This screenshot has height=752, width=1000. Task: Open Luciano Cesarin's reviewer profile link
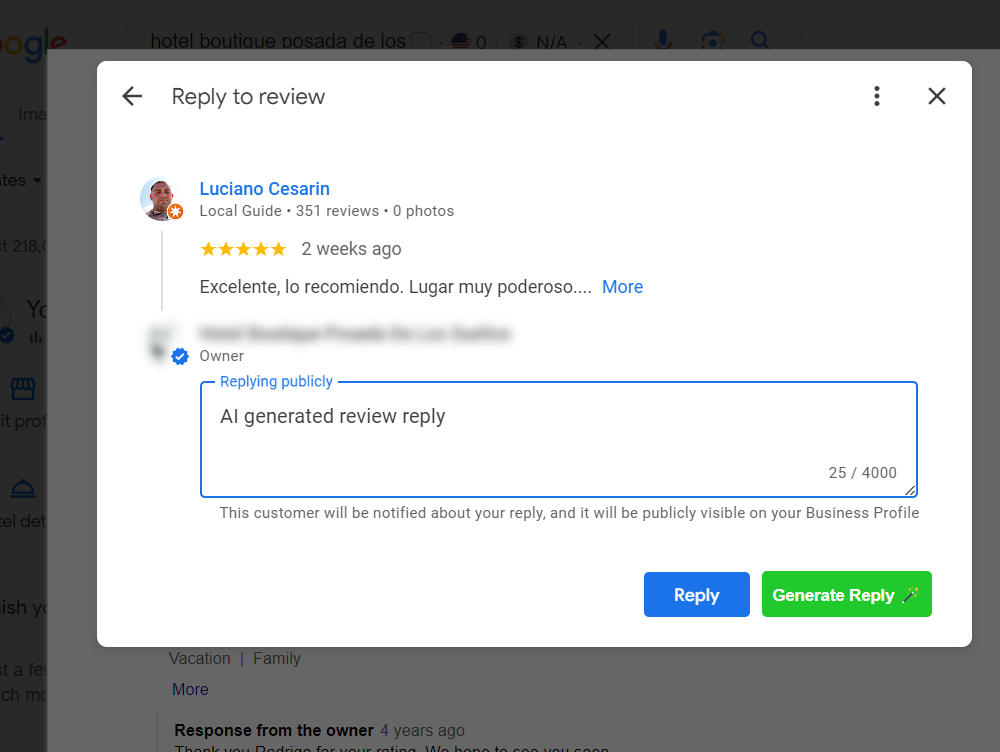(x=265, y=189)
